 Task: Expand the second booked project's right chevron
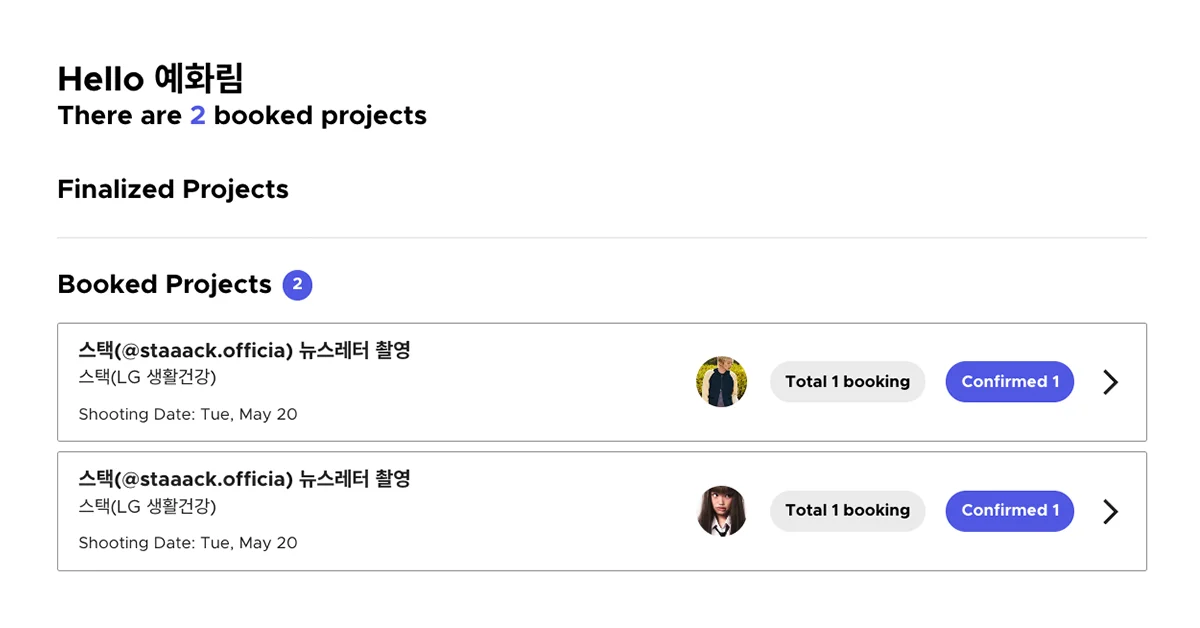[1110, 512]
